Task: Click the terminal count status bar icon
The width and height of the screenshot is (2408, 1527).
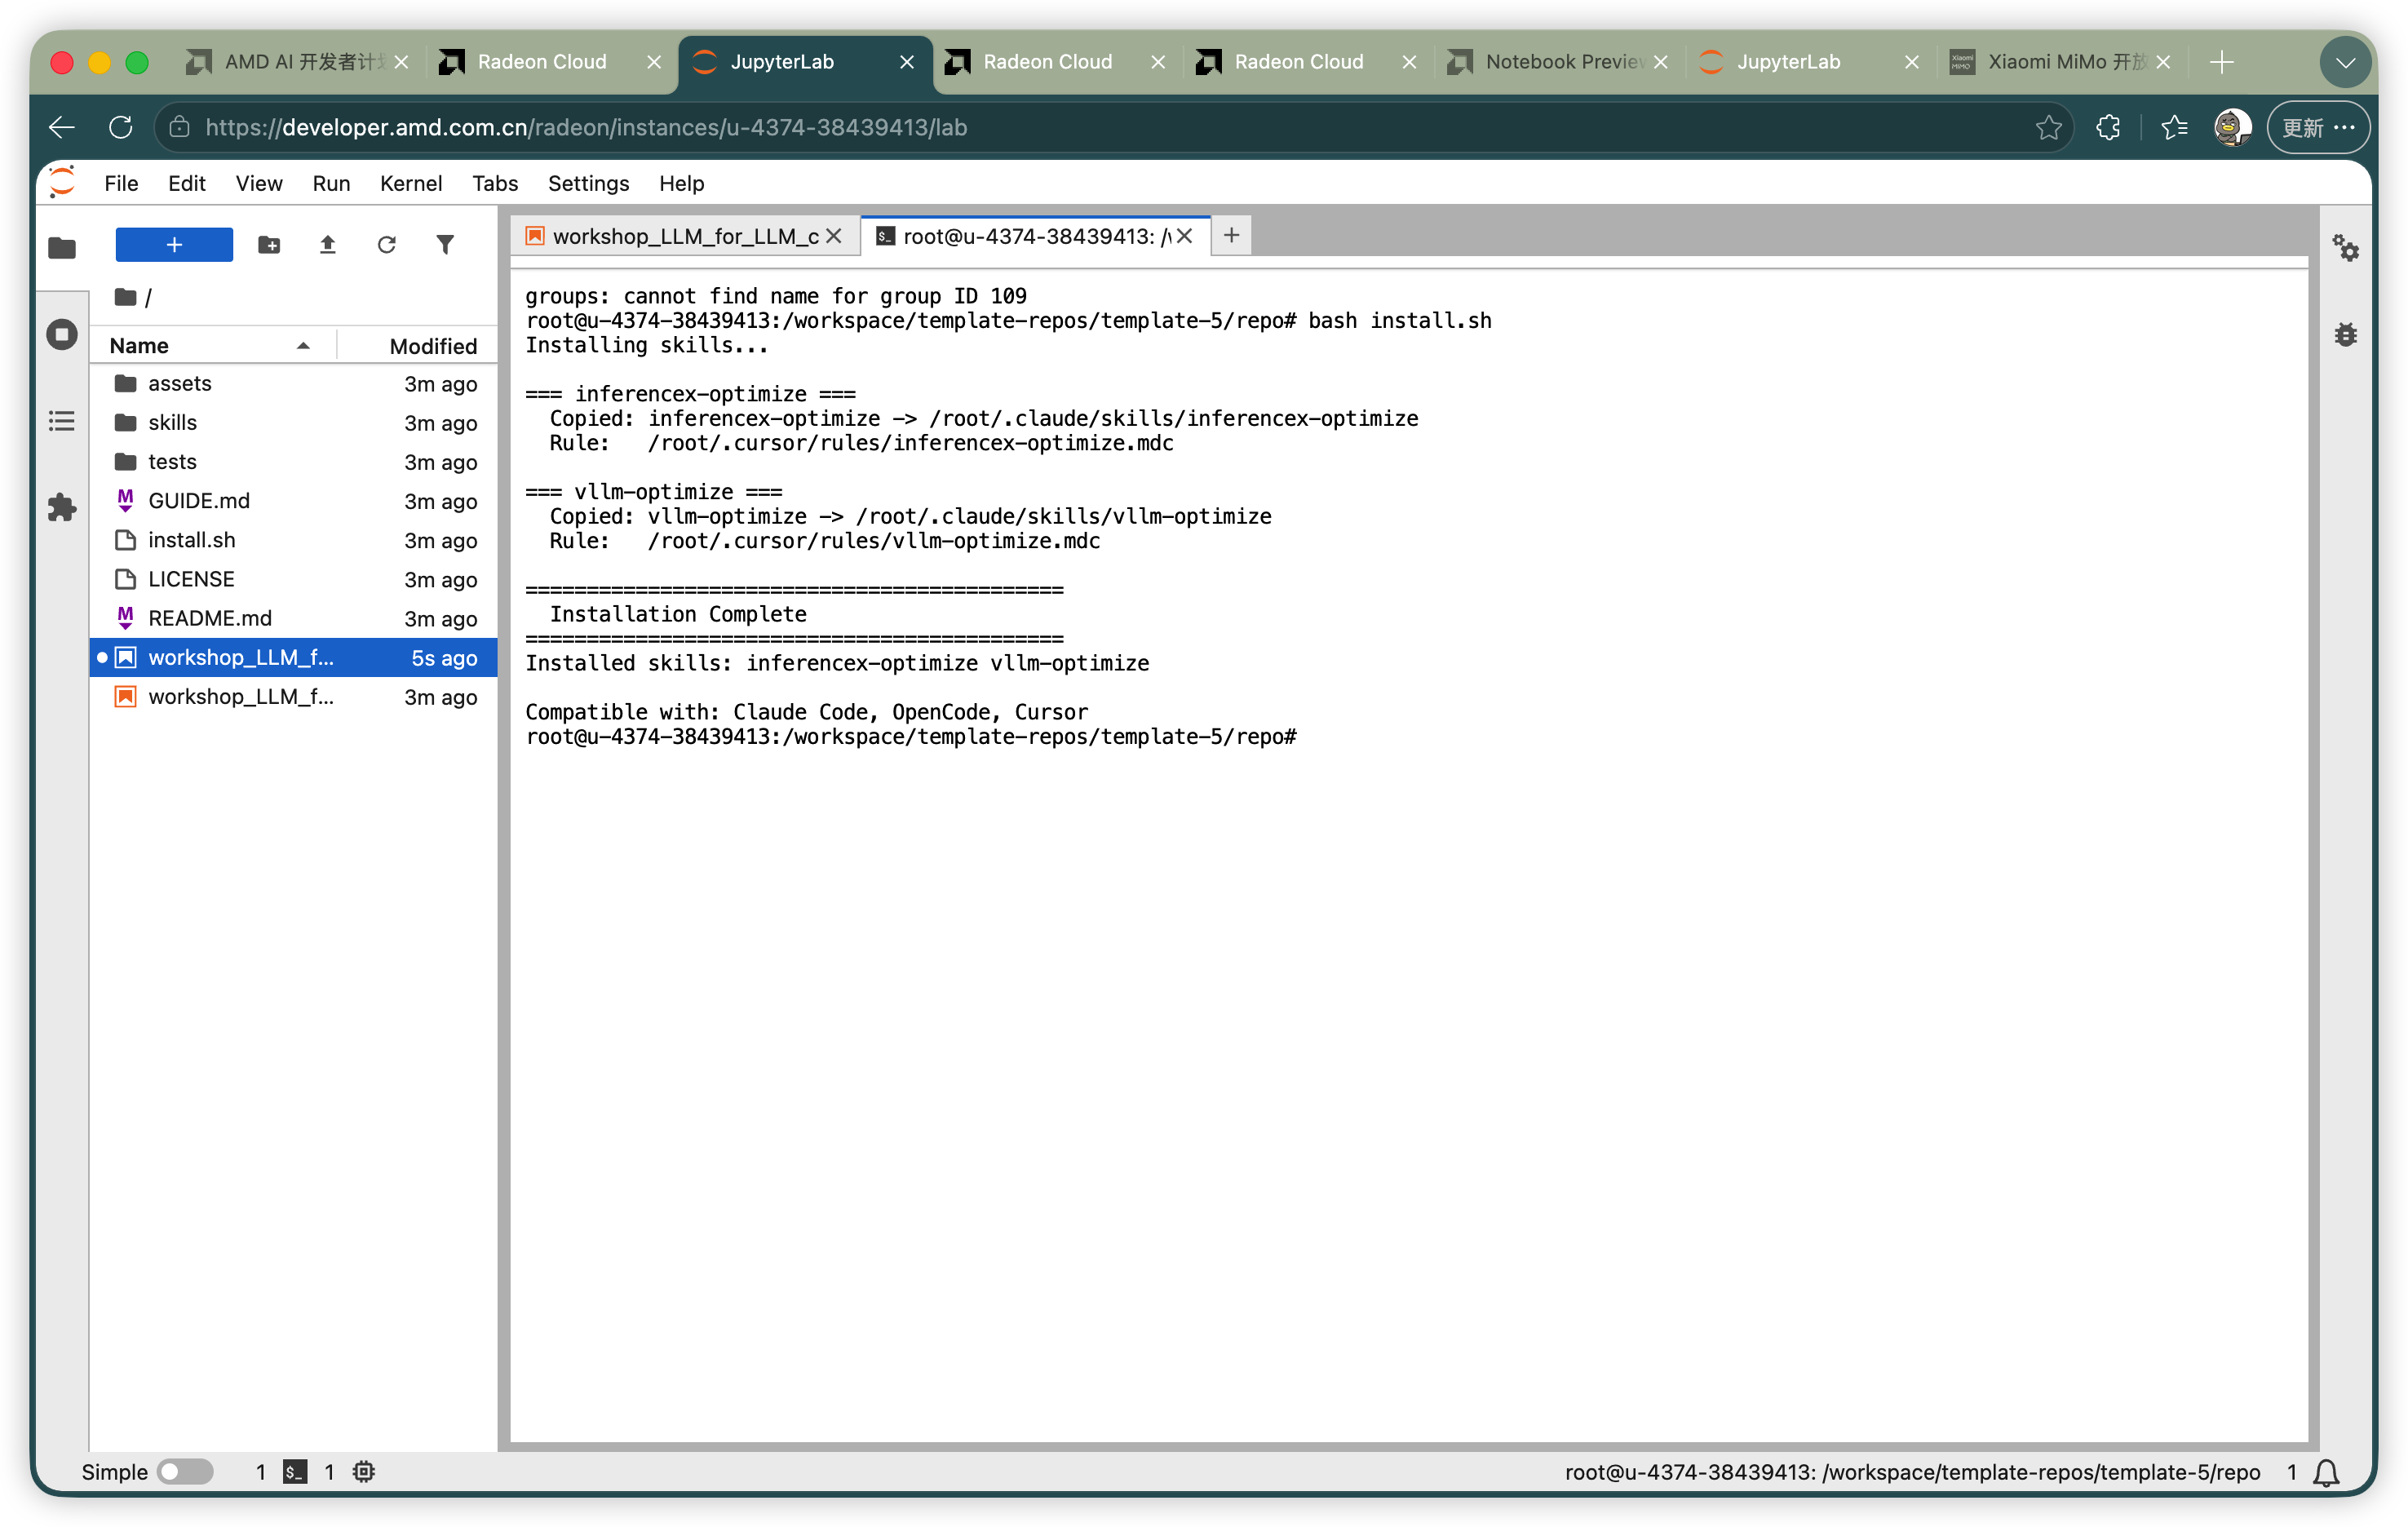Action: tap(295, 1471)
